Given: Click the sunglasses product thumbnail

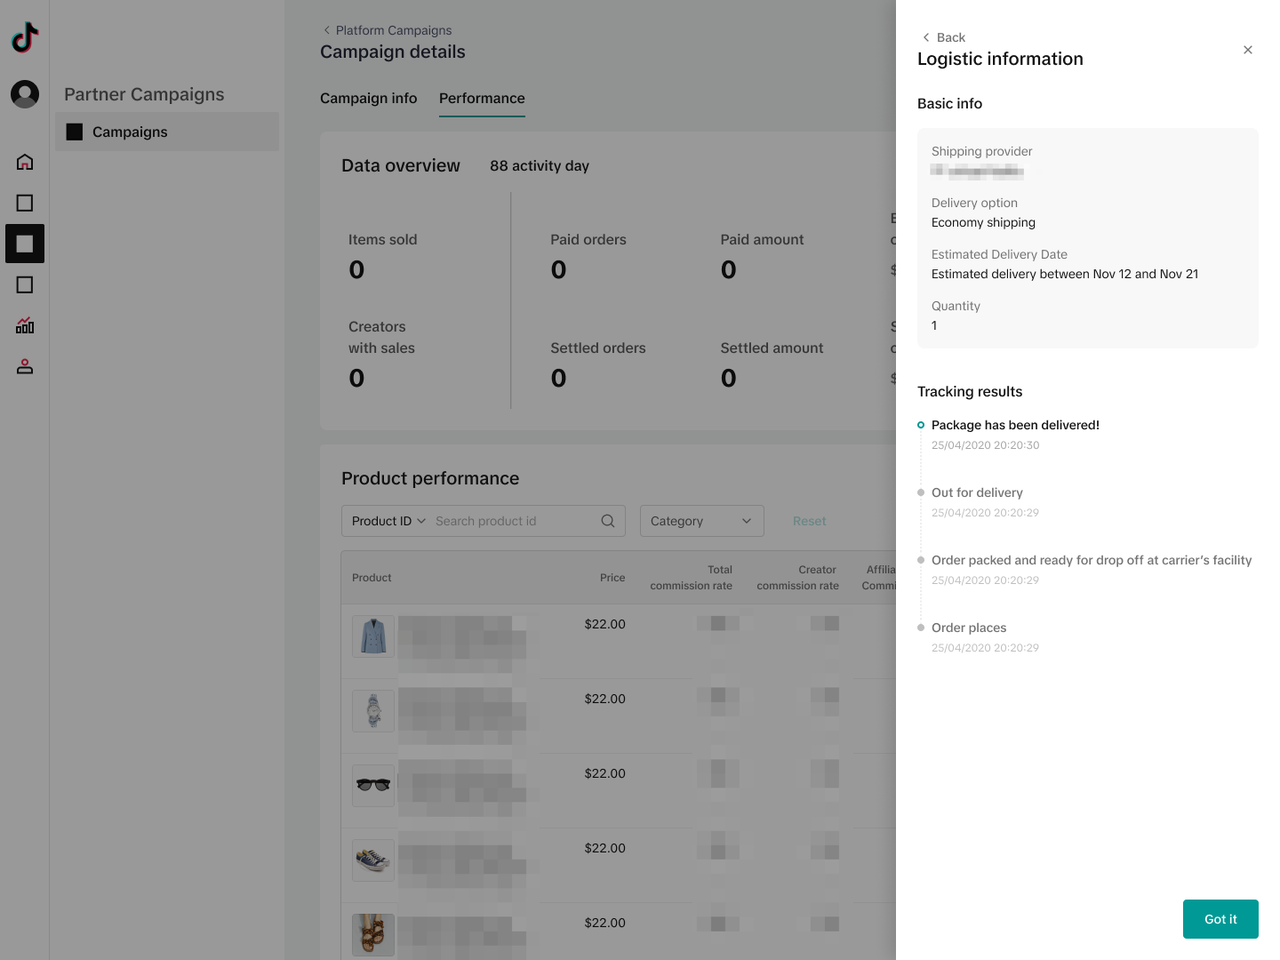Looking at the screenshot, I should point(373,785).
